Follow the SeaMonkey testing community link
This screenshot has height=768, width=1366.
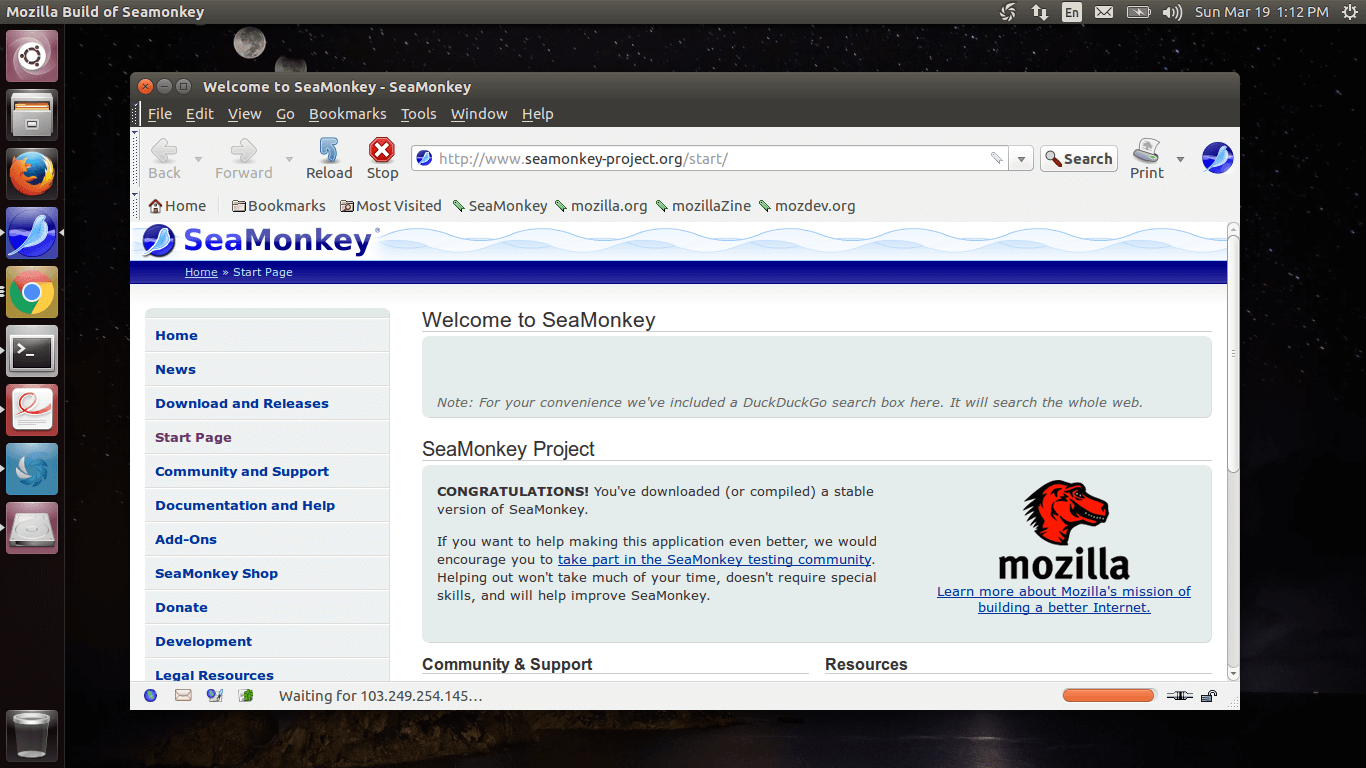(x=714, y=560)
